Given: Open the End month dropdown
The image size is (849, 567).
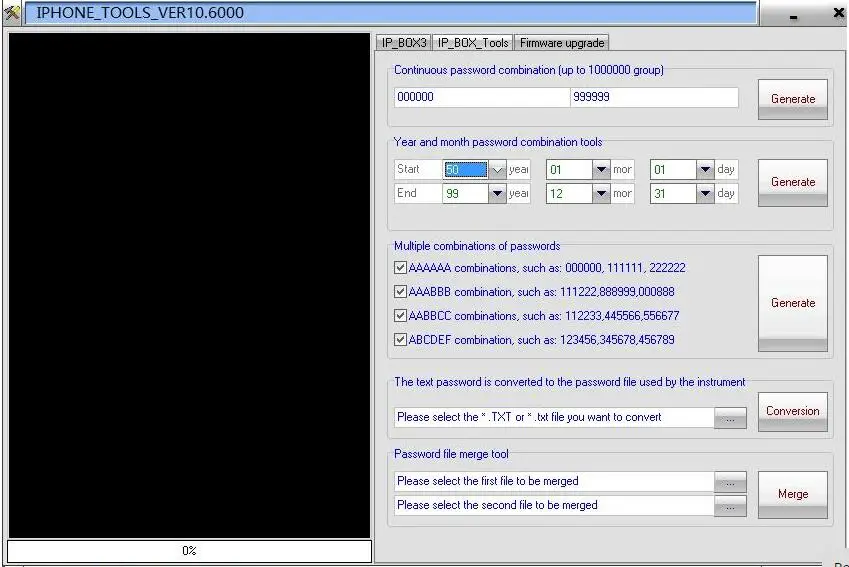Looking at the screenshot, I should pos(601,193).
